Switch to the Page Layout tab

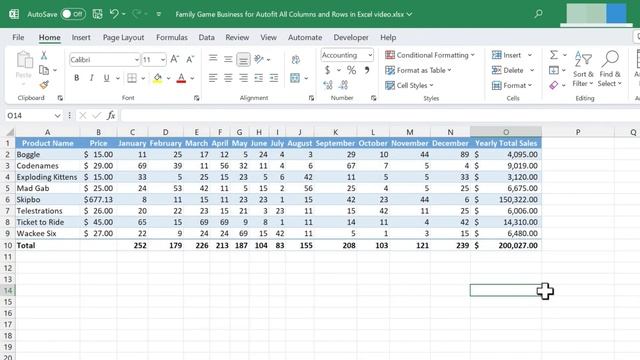(x=123, y=37)
